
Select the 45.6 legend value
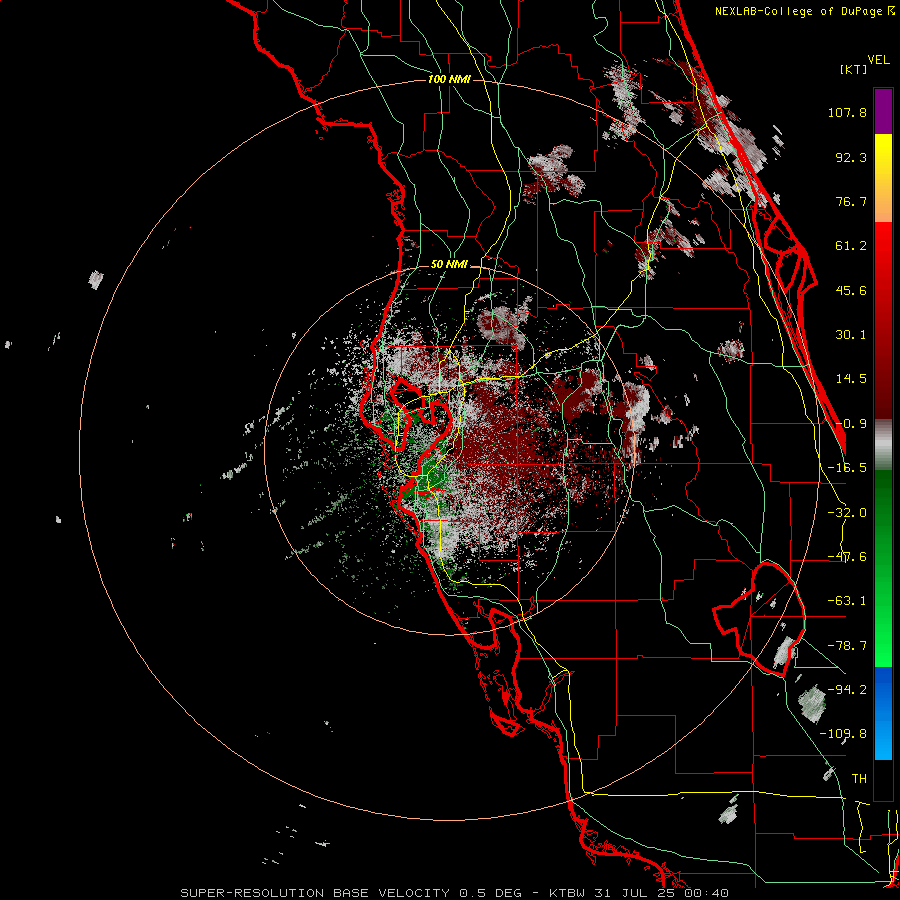(x=851, y=290)
